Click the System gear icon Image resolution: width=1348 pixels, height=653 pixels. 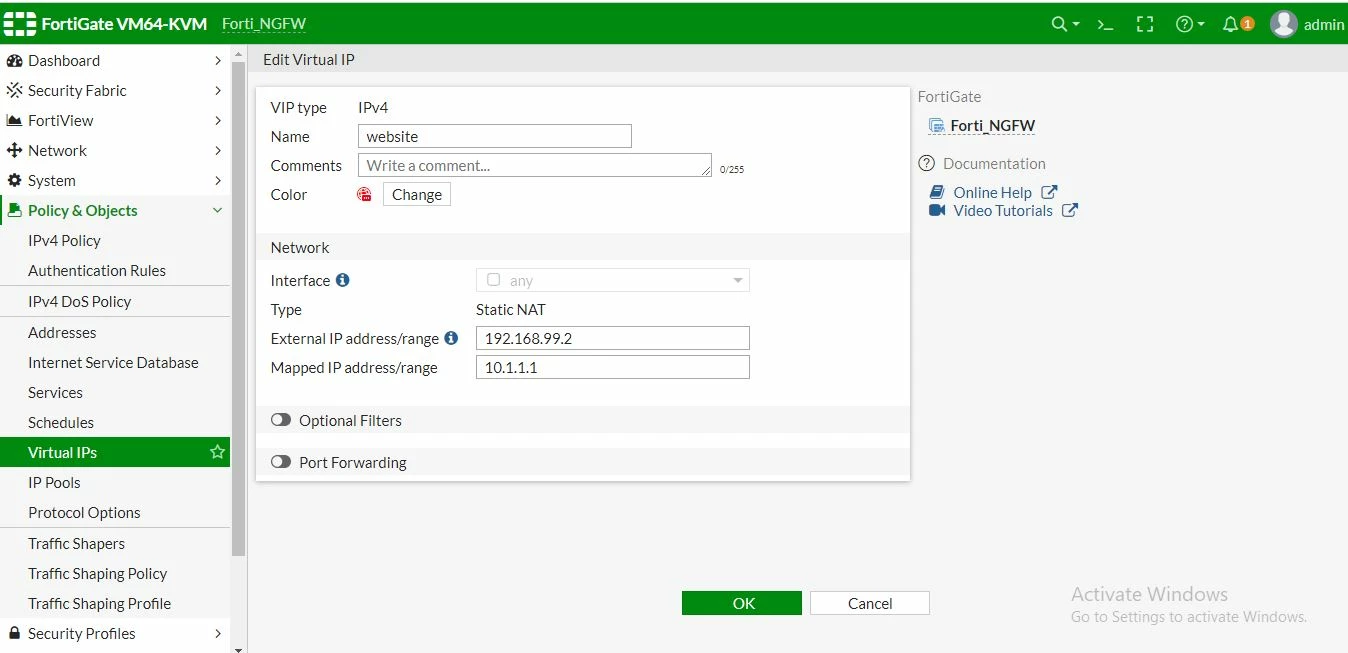pyautogui.click(x=14, y=181)
